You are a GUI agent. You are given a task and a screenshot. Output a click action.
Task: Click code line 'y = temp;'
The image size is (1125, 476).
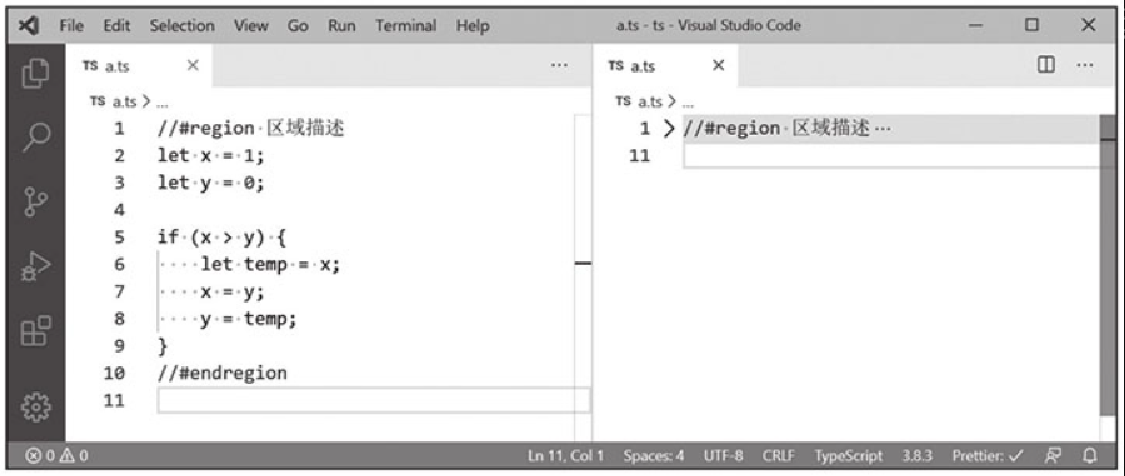(x=248, y=319)
